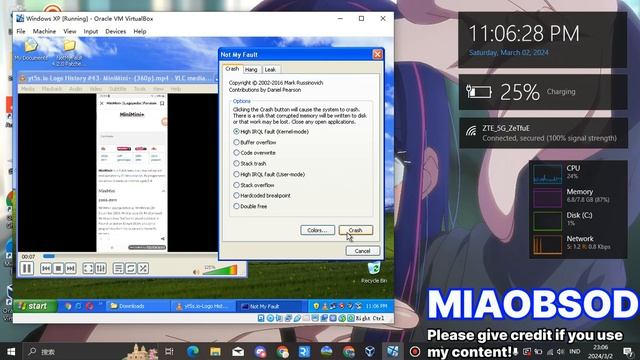
Task: Click VLC cone icon in XP tray
Action: (x=324, y=306)
